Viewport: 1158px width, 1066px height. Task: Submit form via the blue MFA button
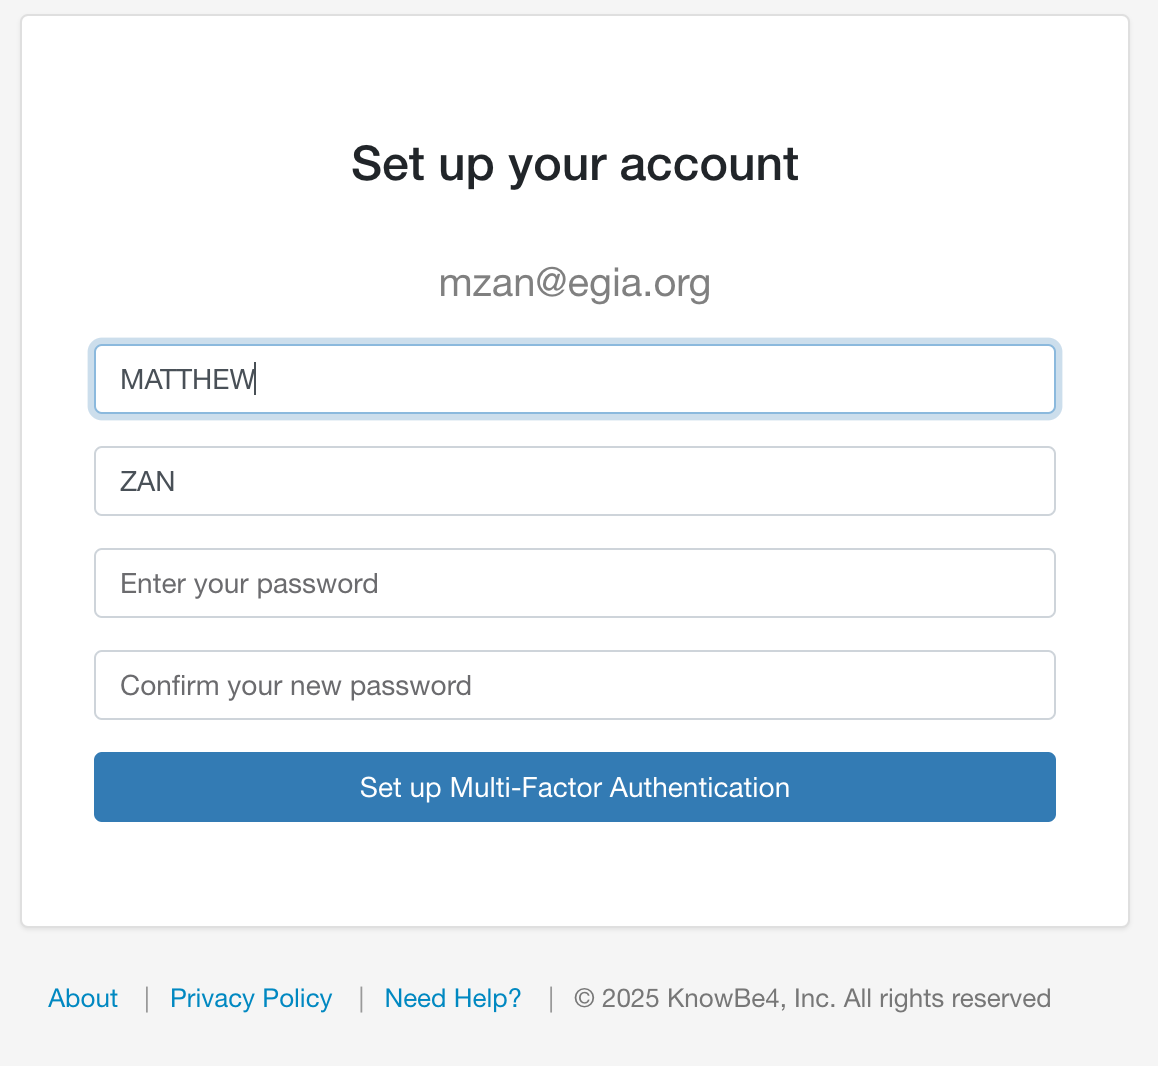[x=574, y=787]
